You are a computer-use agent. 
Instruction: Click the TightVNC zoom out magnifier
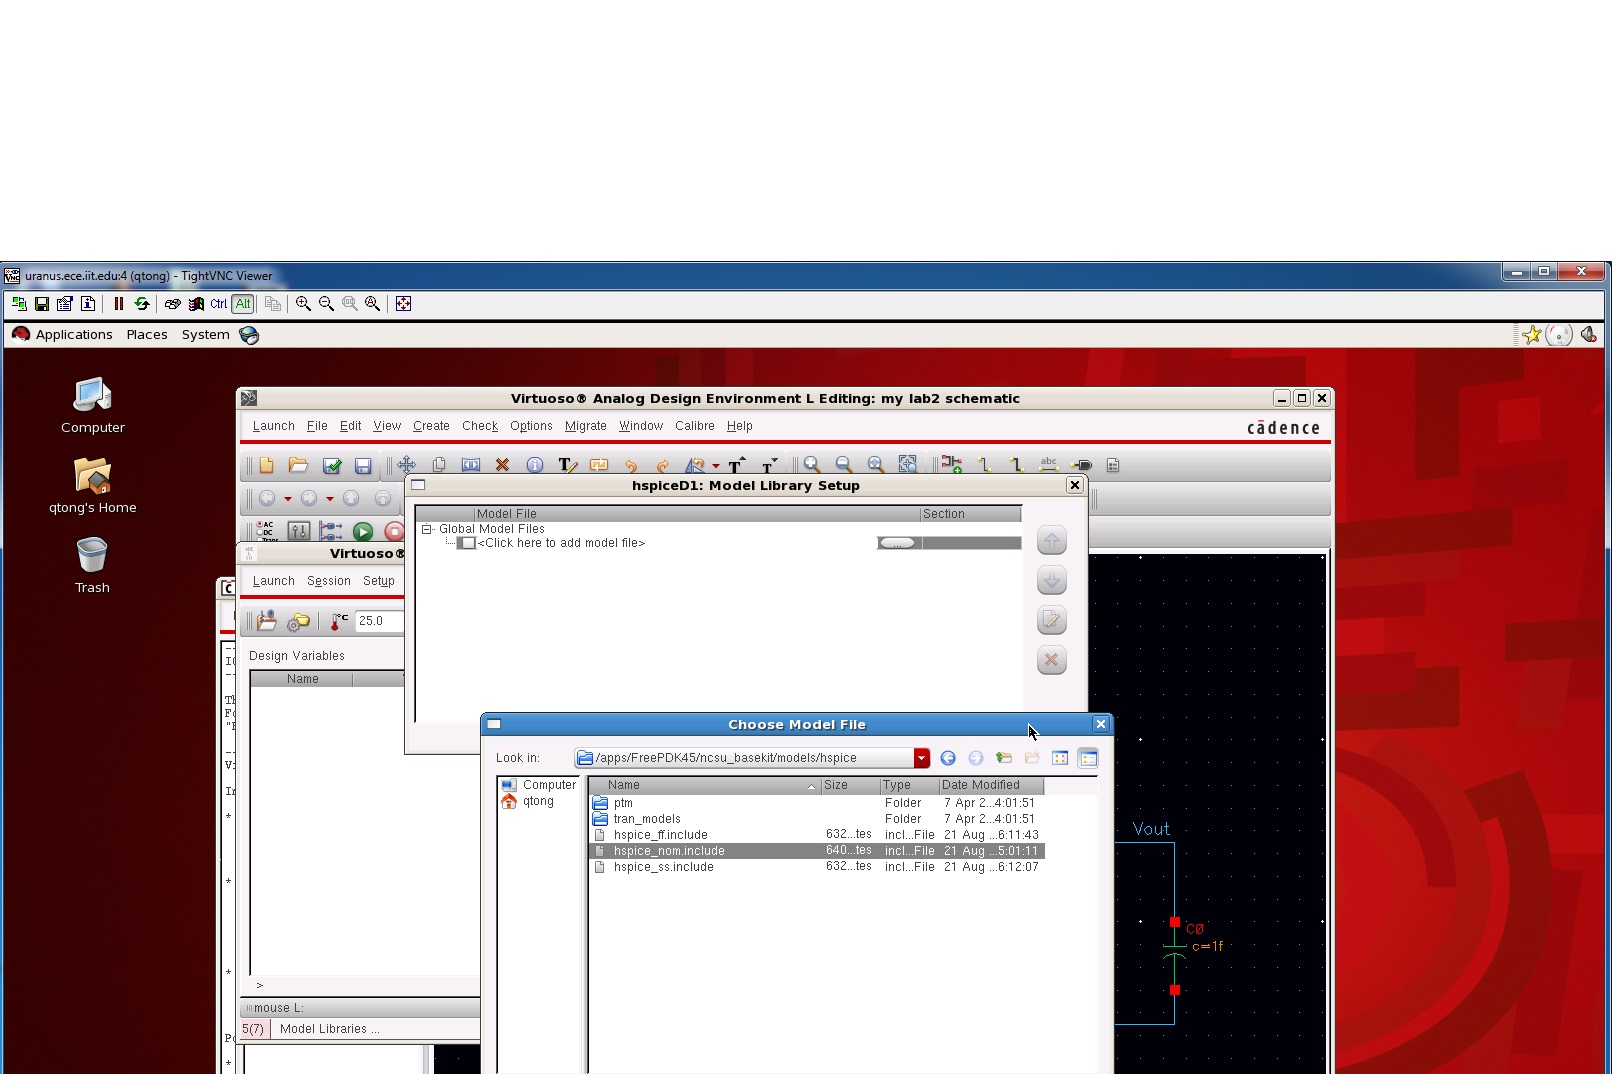pyautogui.click(x=326, y=304)
